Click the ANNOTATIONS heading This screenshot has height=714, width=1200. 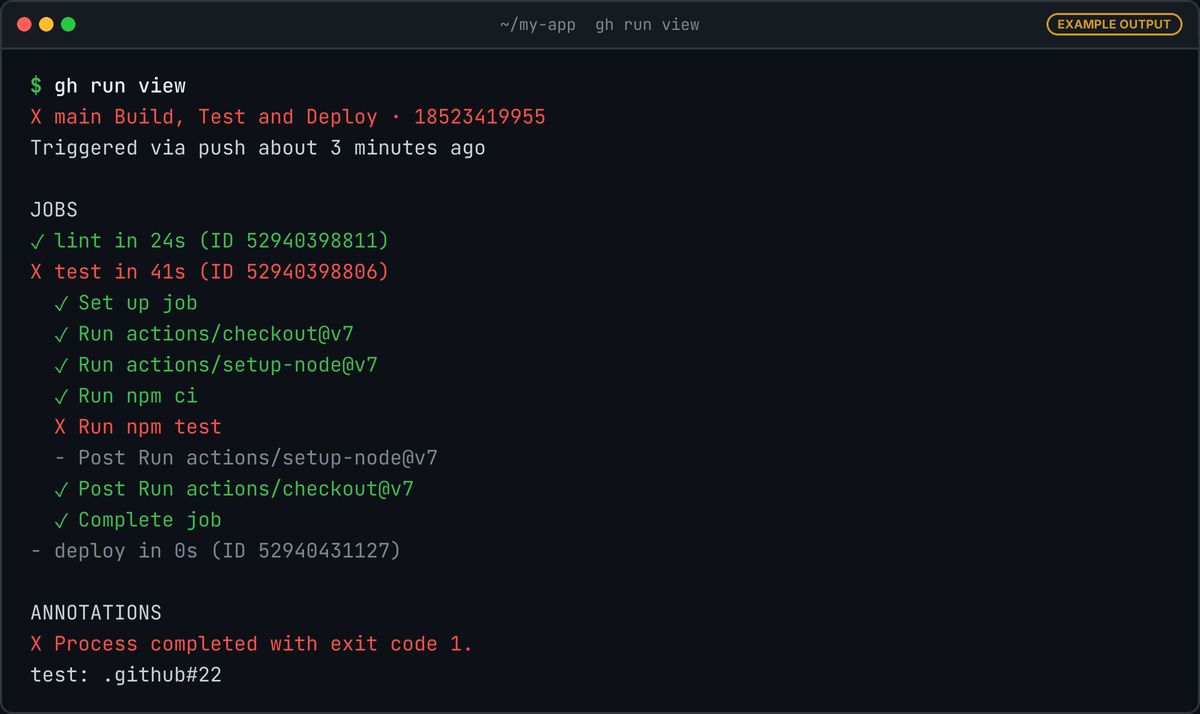click(x=96, y=613)
